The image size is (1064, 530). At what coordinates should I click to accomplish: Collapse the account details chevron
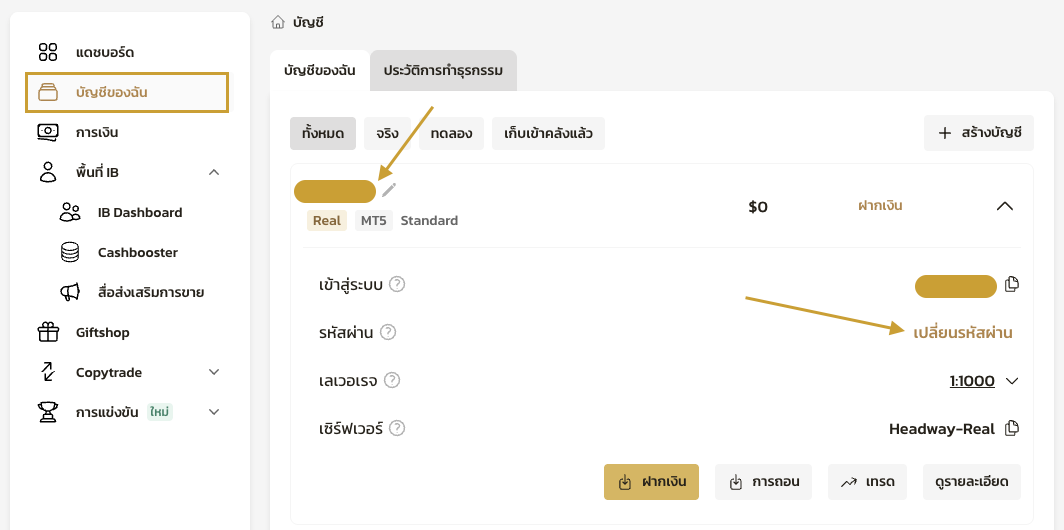coord(1005,206)
